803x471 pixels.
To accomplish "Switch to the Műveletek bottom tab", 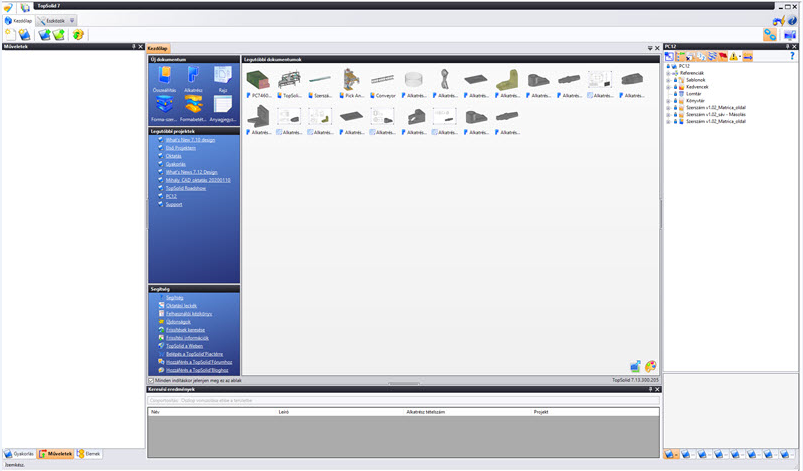I will pyautogui.click(x=55, y=454).
